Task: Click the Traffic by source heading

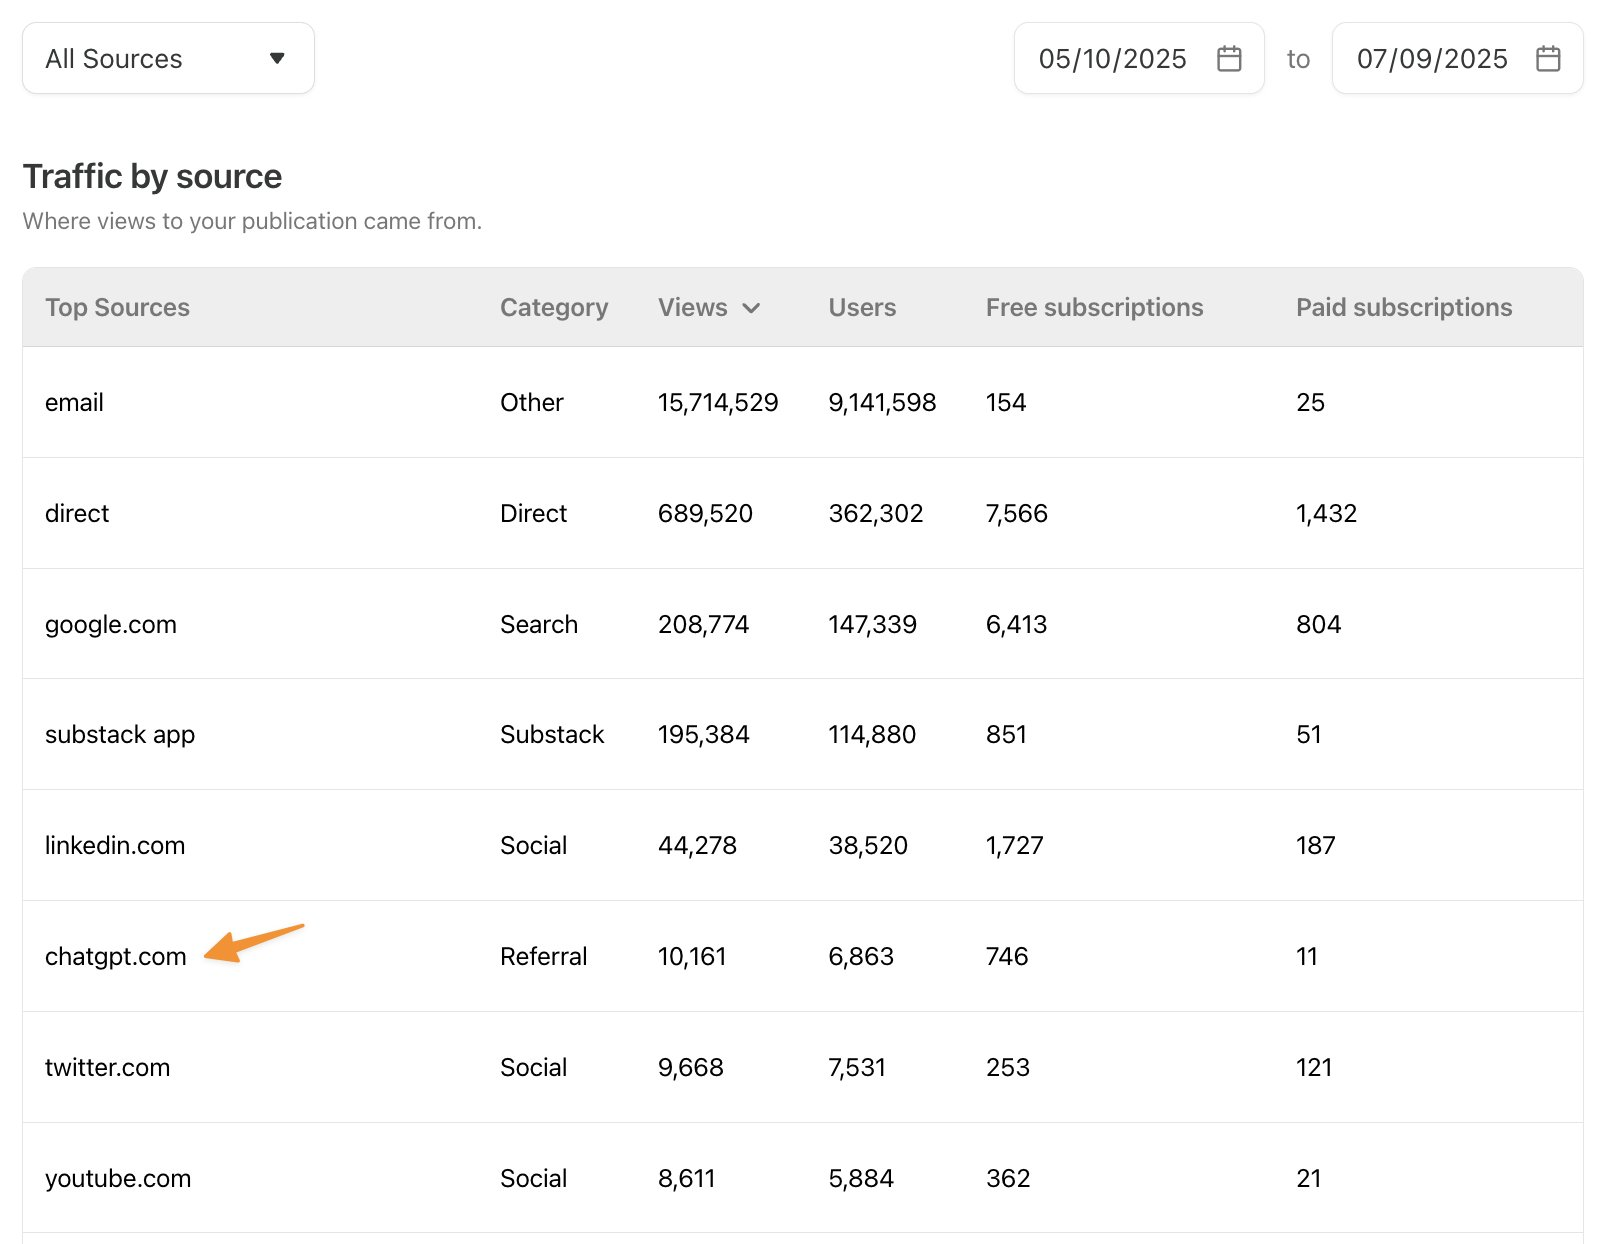Action: tap(152, 177)
